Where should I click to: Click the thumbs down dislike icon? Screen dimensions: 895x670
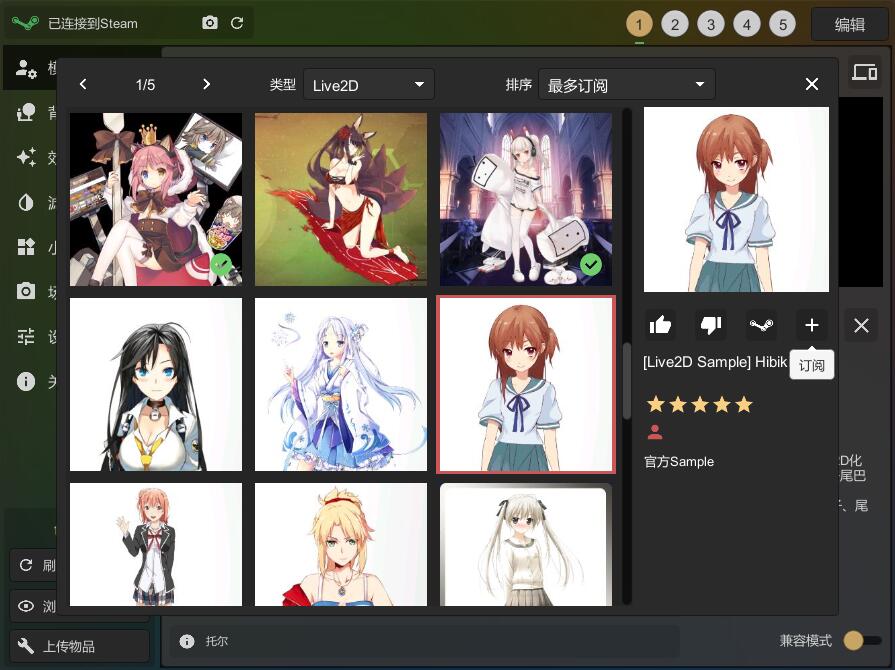[711, 325]
